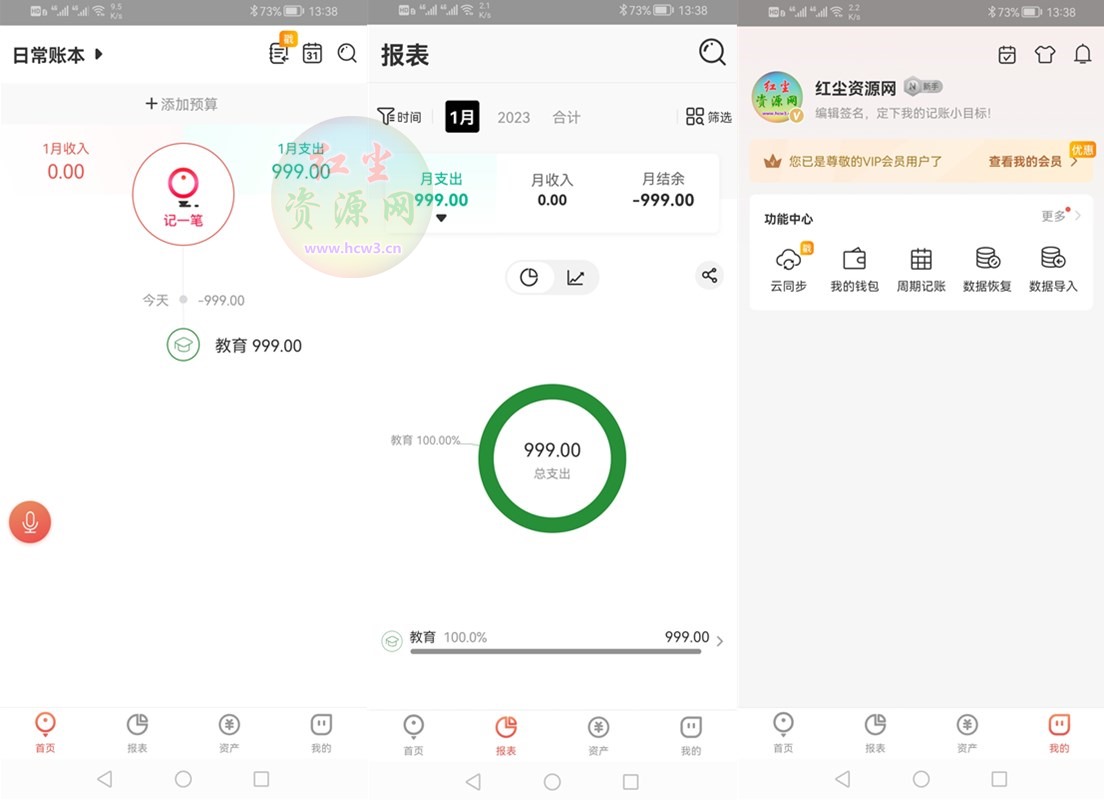Screen dimensions: 1104x800
Task: Expand 更多 in 功能中心
Action: pyautogui.click(x=1060, y=215)
